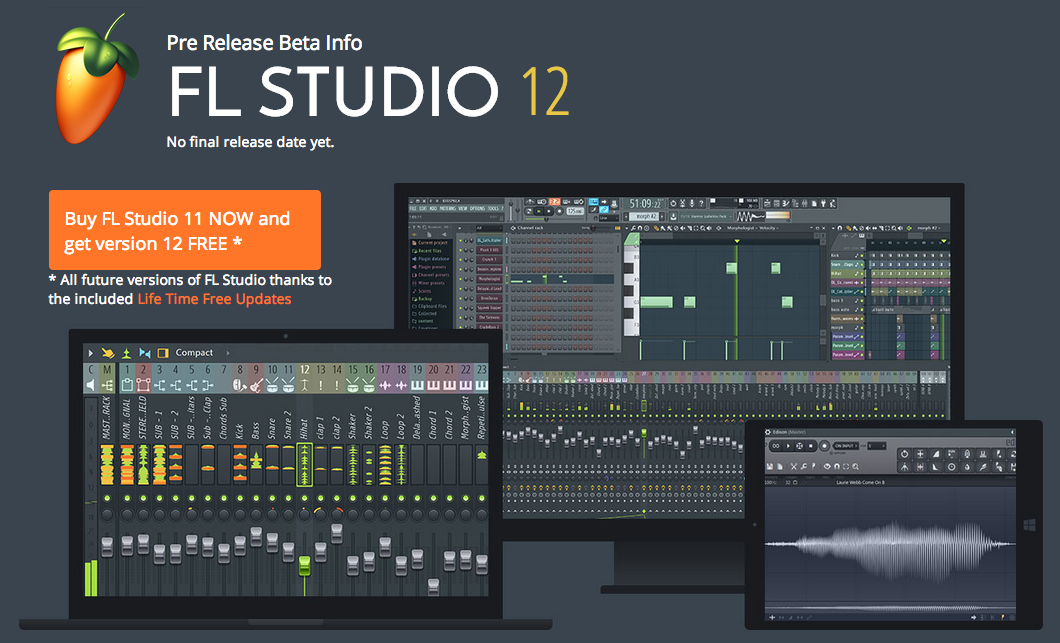Select mixer track 2 stereo field icon
This screenshot has height=643, width=1060.
point(143,385)
